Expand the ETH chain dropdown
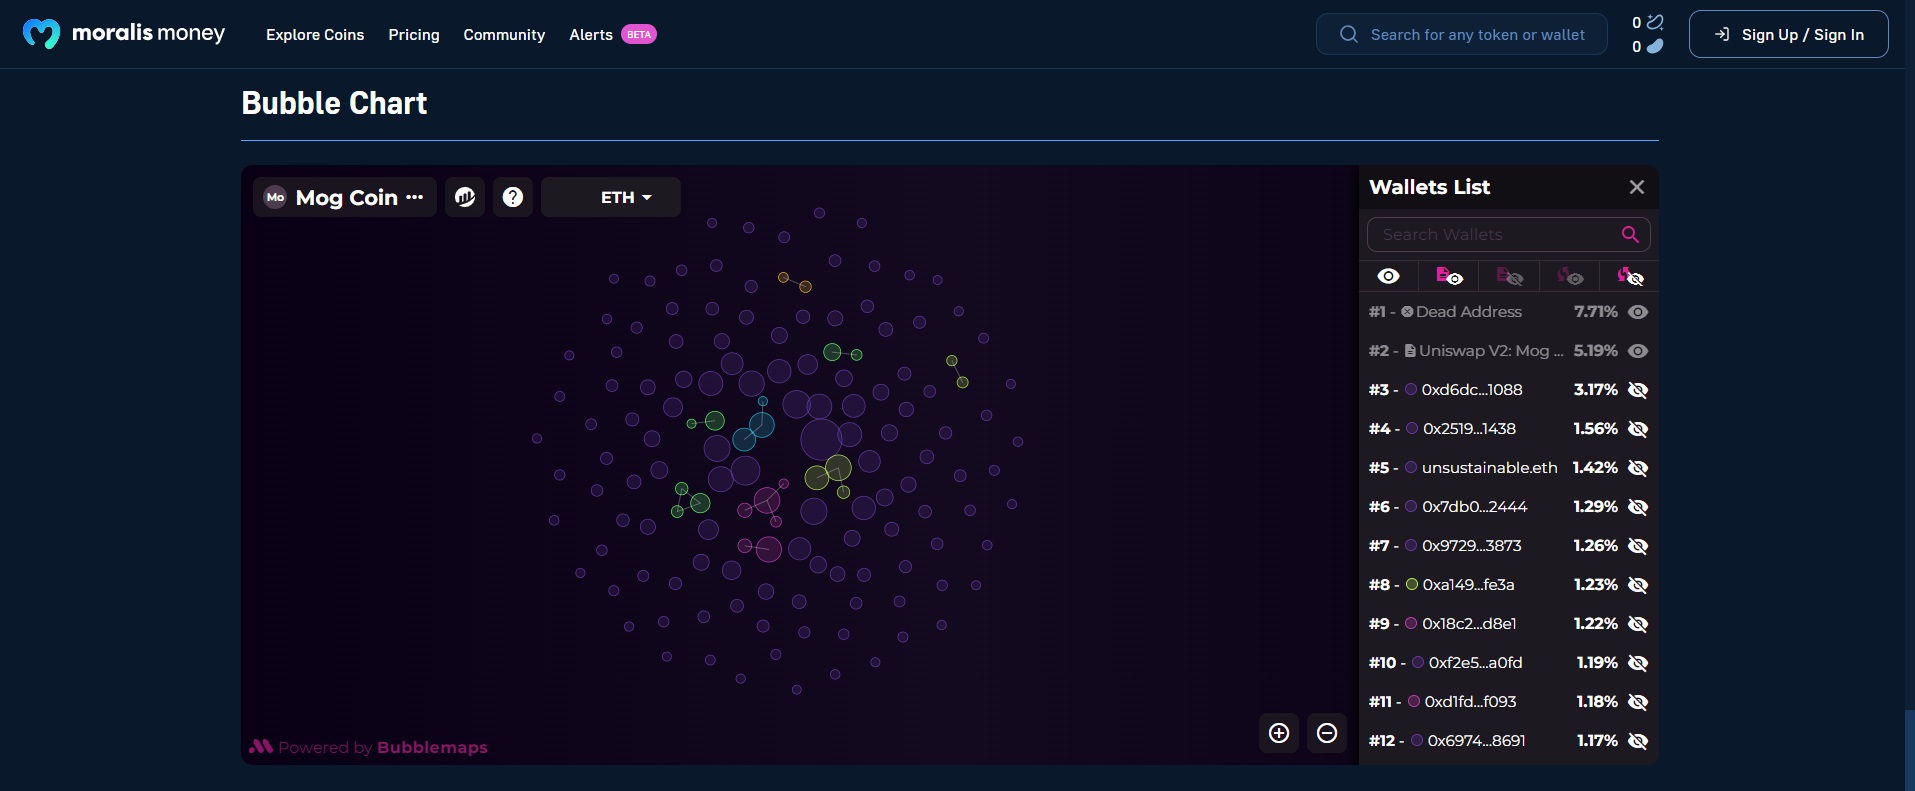 point(611,197)
